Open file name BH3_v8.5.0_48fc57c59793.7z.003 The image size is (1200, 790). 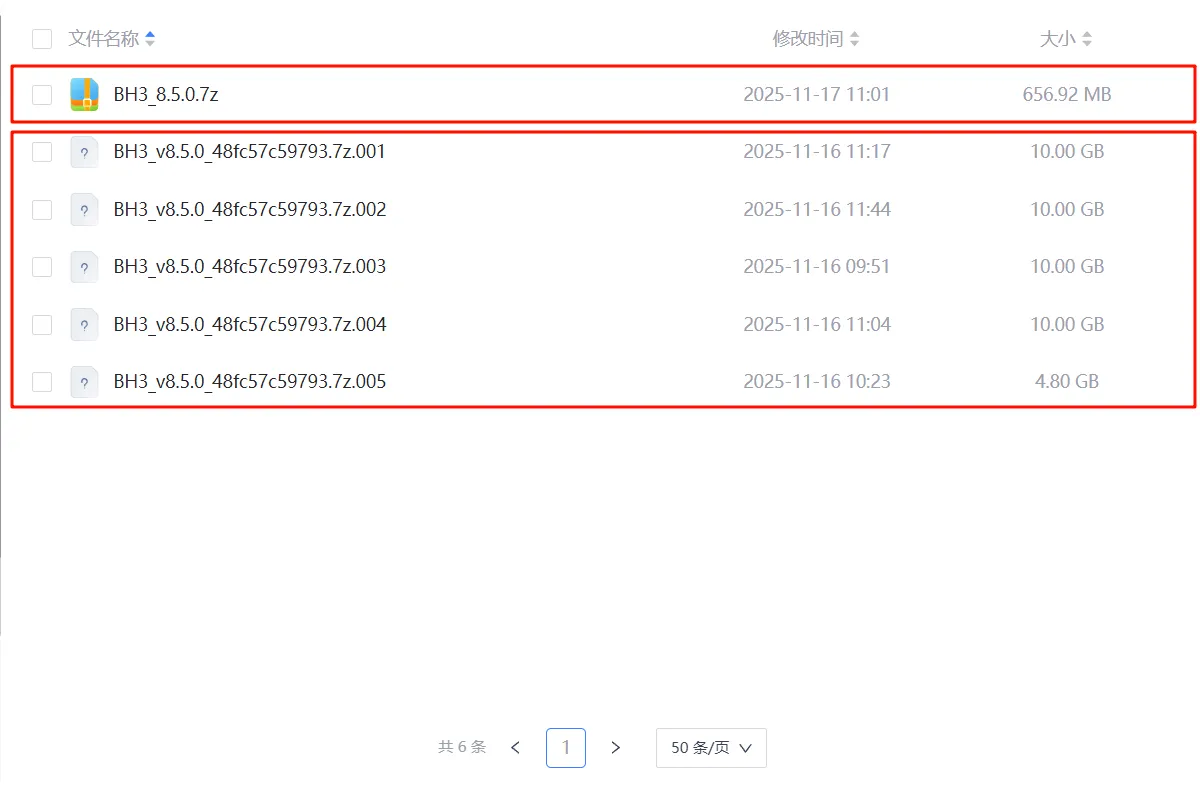(x=249, y=267)
